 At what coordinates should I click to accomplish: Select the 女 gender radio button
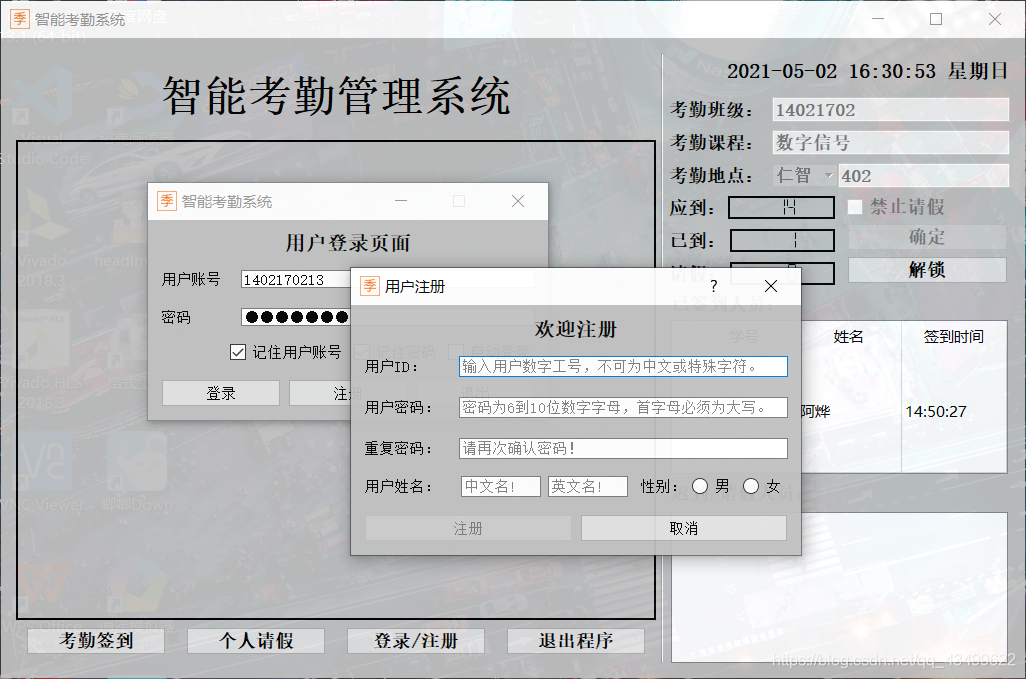tap(751, 486)
